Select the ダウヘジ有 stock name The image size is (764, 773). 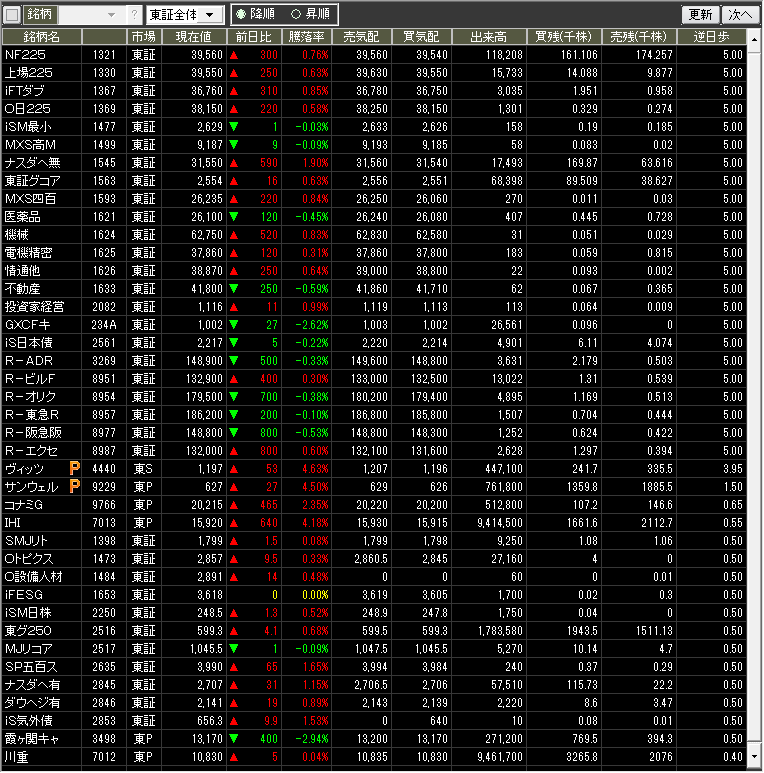(32, 703)
